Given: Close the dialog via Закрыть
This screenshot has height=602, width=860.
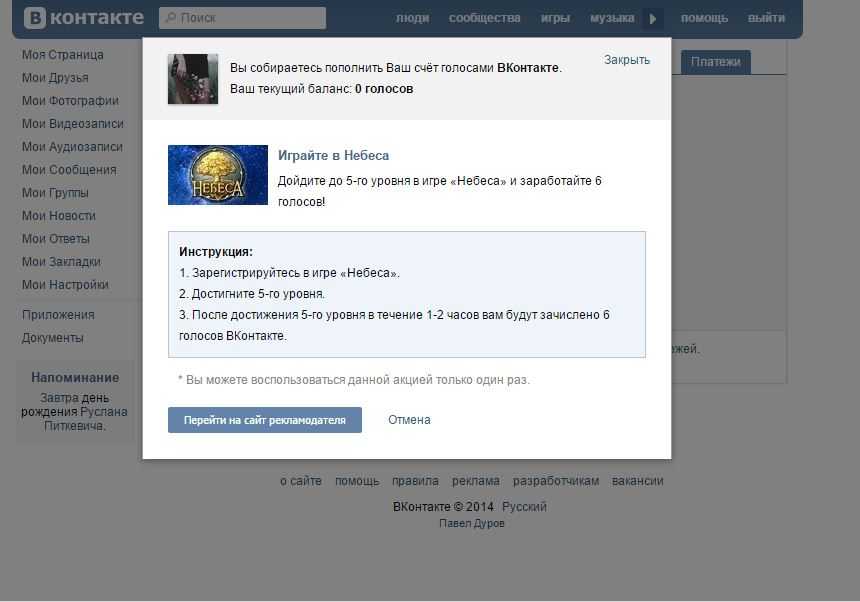Looking at the screenshot, I should (x=626, y=60).
